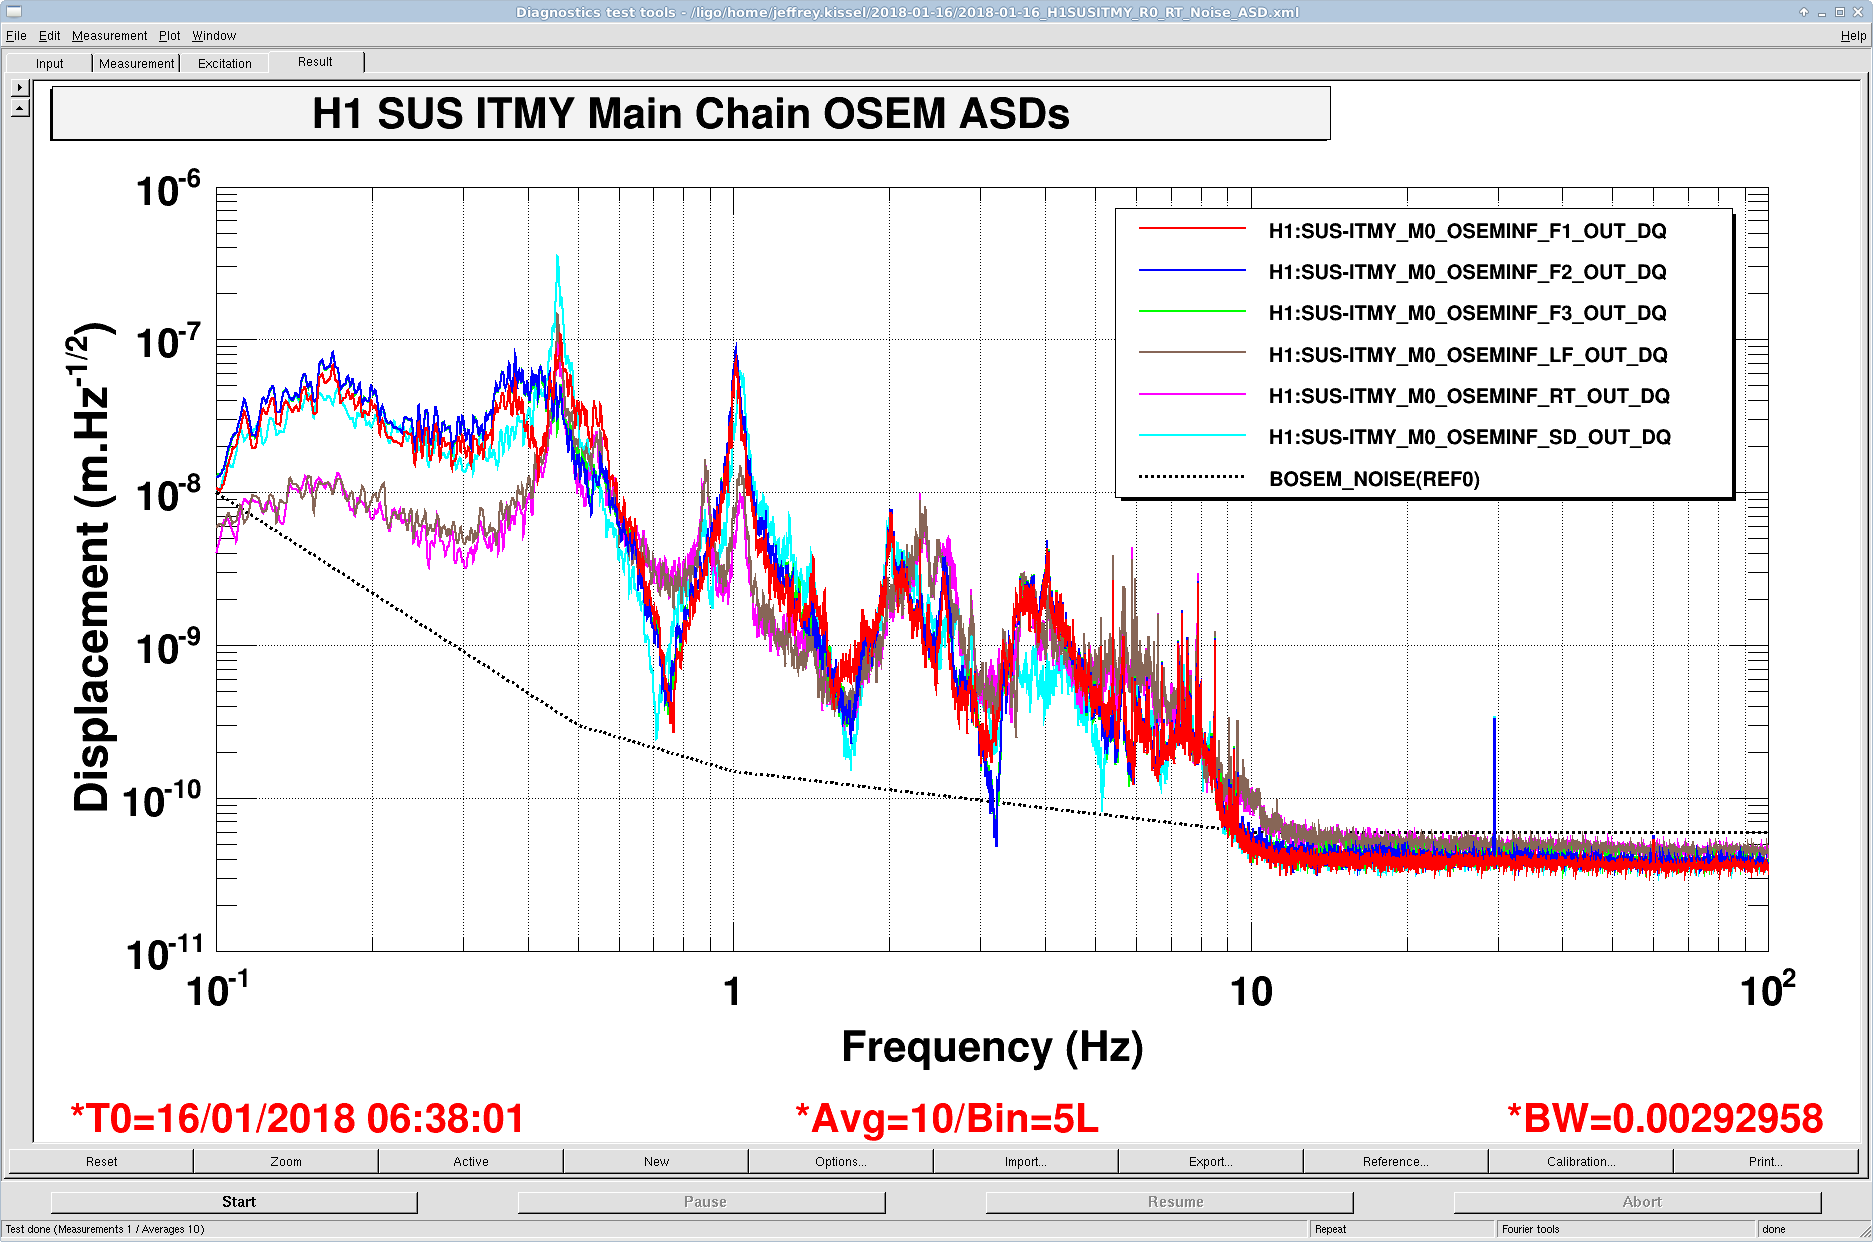
Task: Open the Help menu
Action: (1852, 36)
